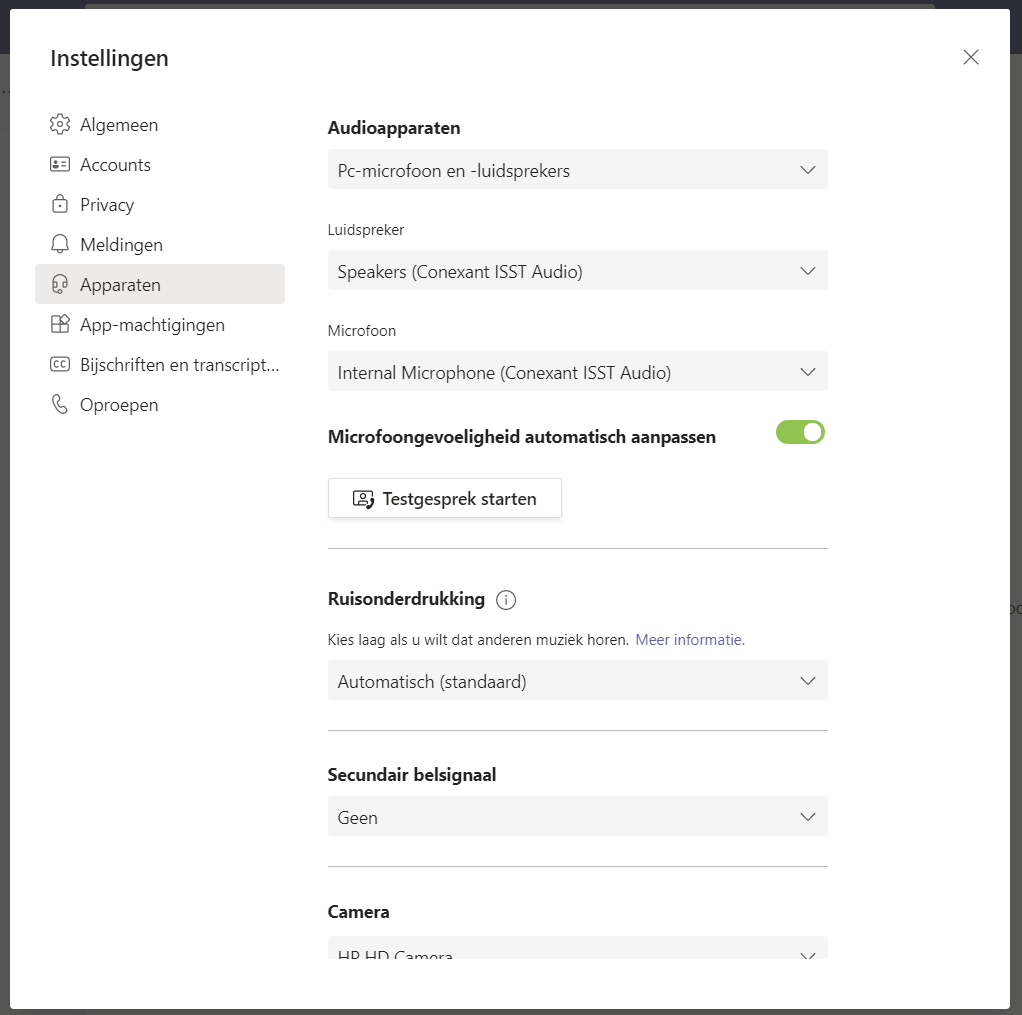
Task: Click the Ruisonderdrukking heading
Action: (x=406, y=599)
